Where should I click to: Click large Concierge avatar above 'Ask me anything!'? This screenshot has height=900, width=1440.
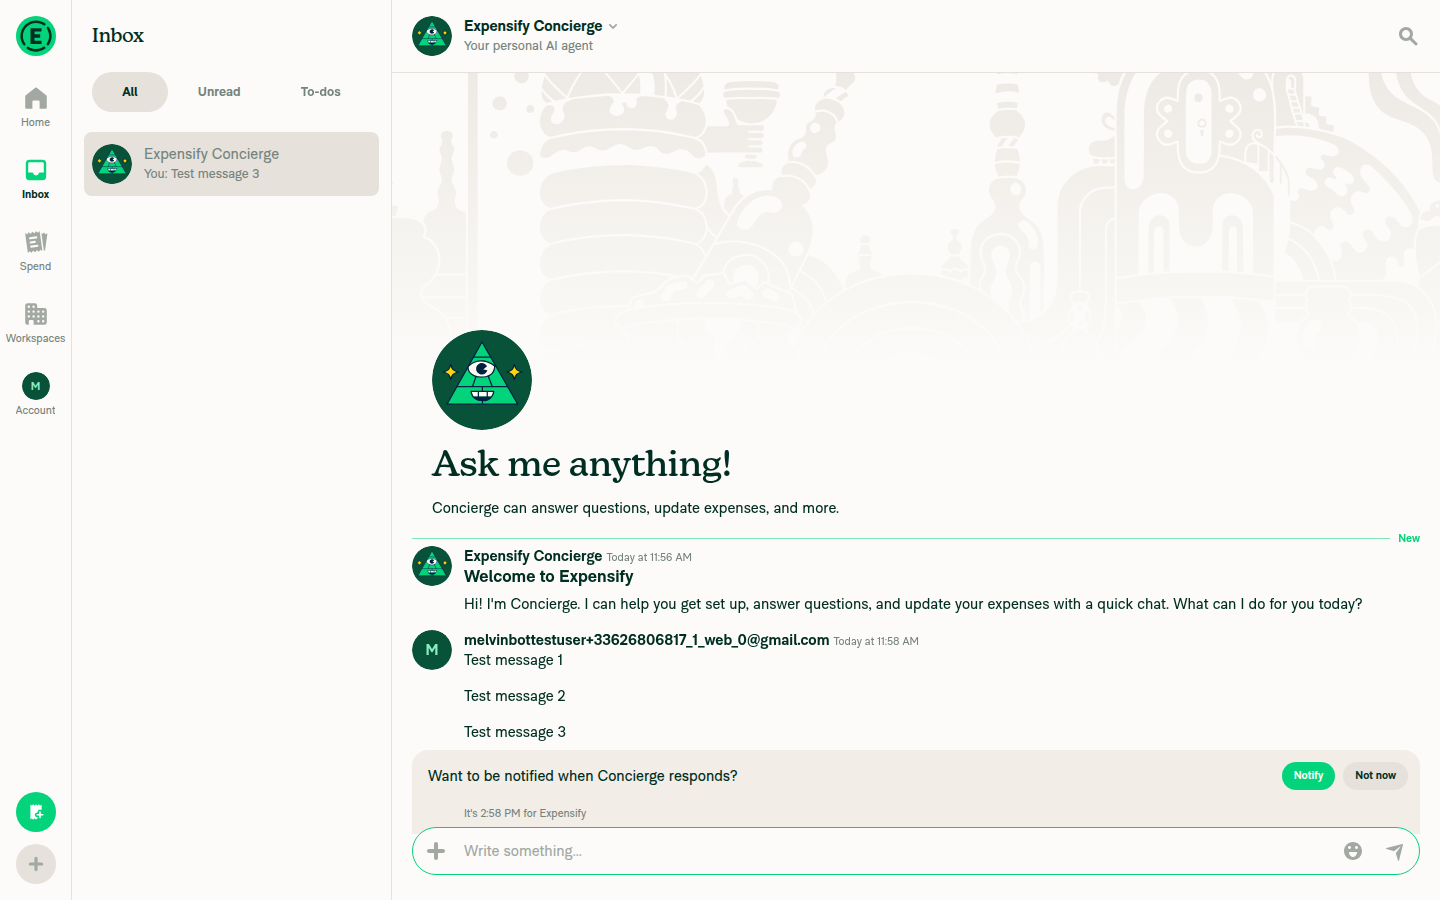[482, 380]
